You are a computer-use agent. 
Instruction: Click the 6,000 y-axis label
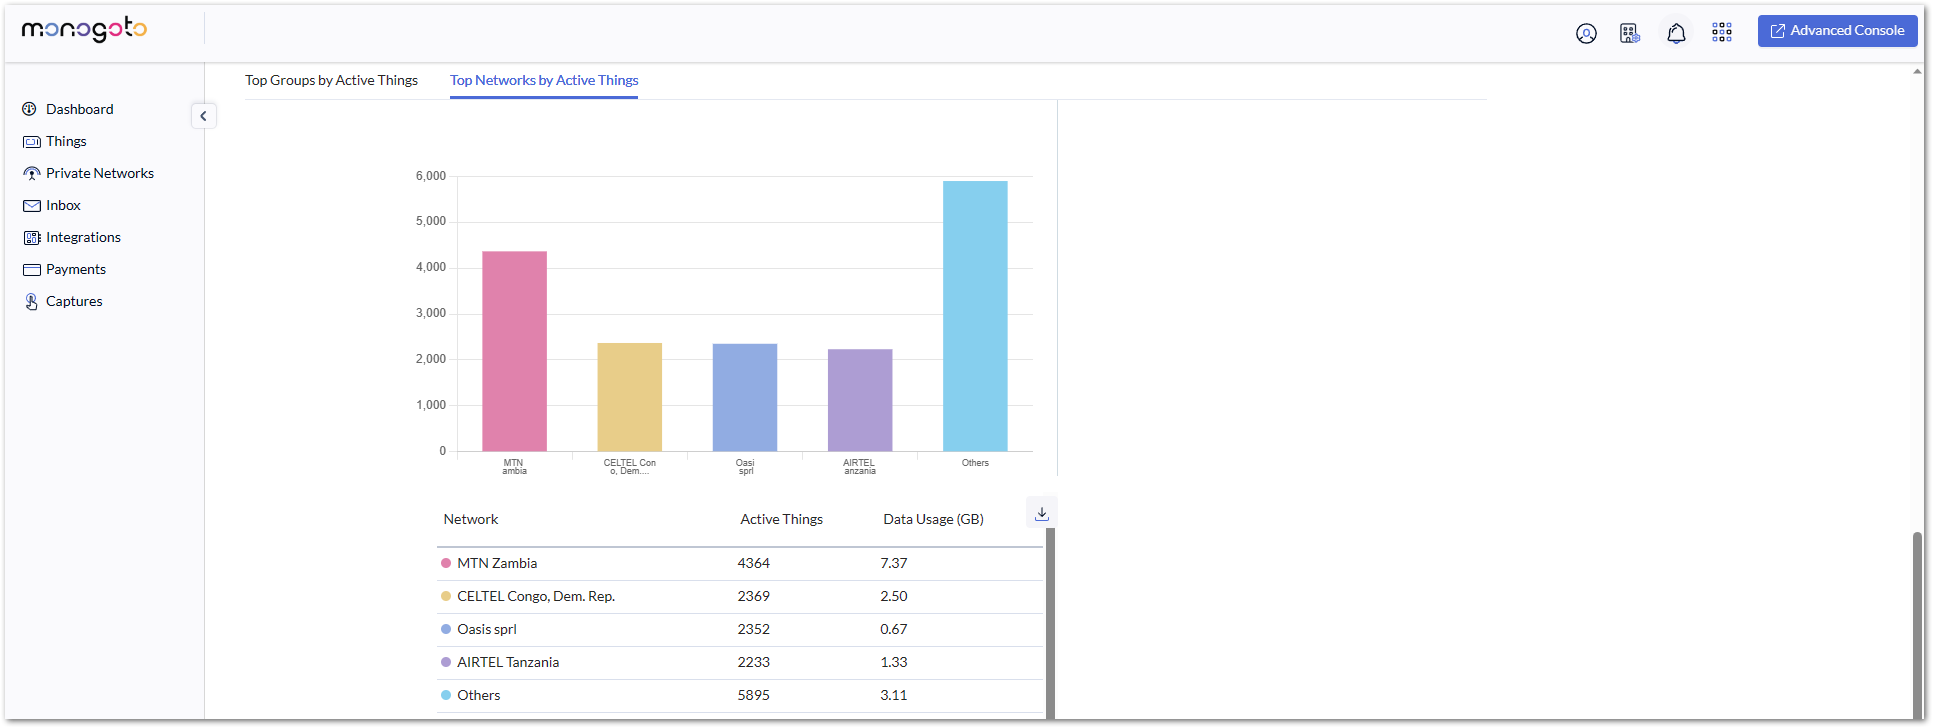pyautogui.click(x=431, y=176)
